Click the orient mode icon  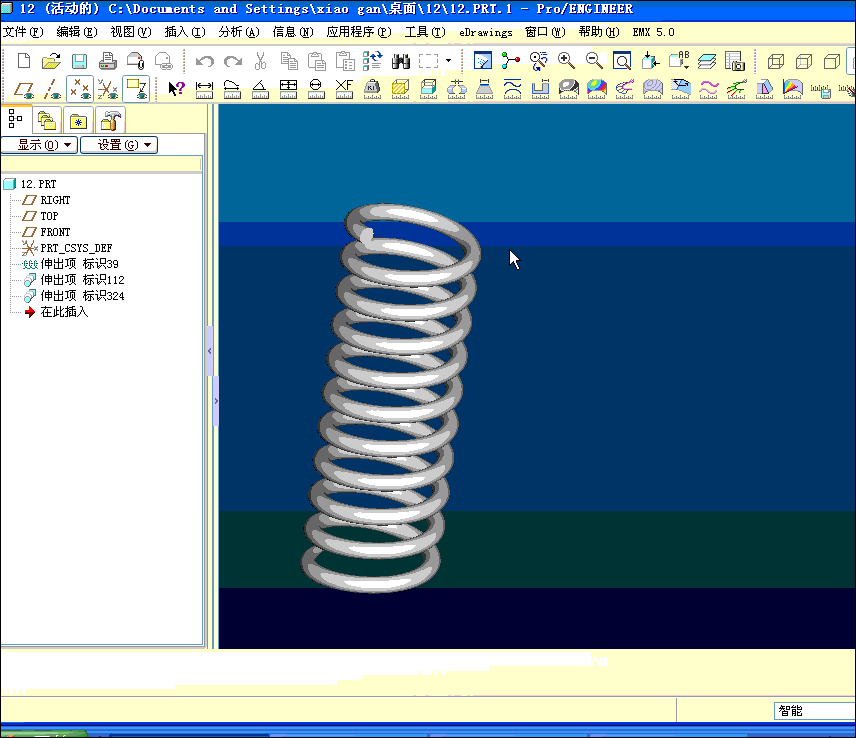[x=538, y=61]
